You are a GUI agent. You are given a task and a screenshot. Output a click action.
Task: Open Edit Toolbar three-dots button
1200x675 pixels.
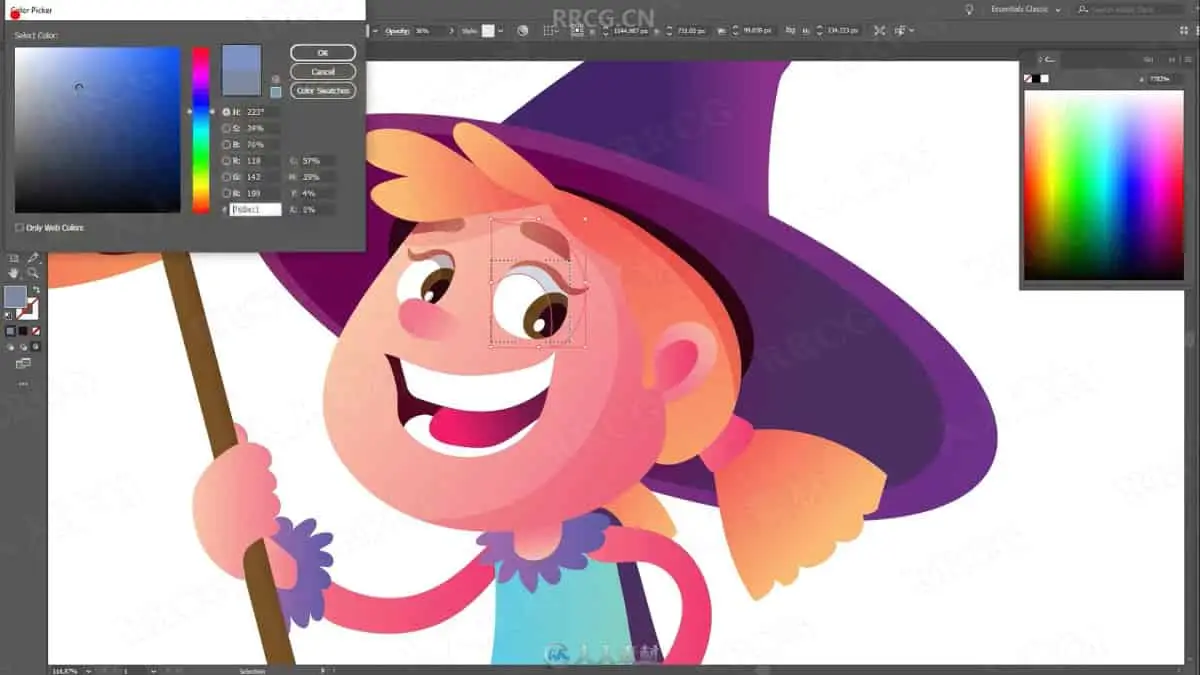click(23, 384)
